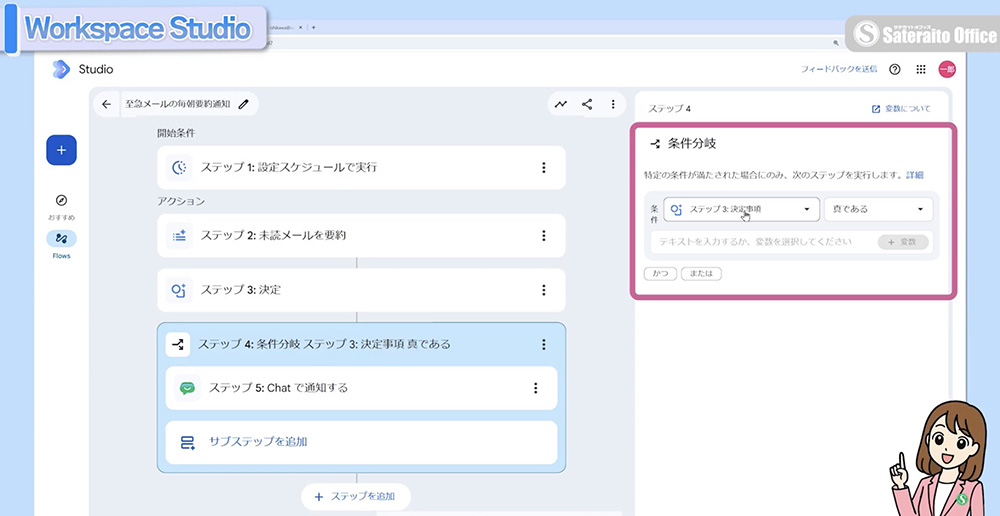Click the branch icon of ステップ 4

pos(178,344)
